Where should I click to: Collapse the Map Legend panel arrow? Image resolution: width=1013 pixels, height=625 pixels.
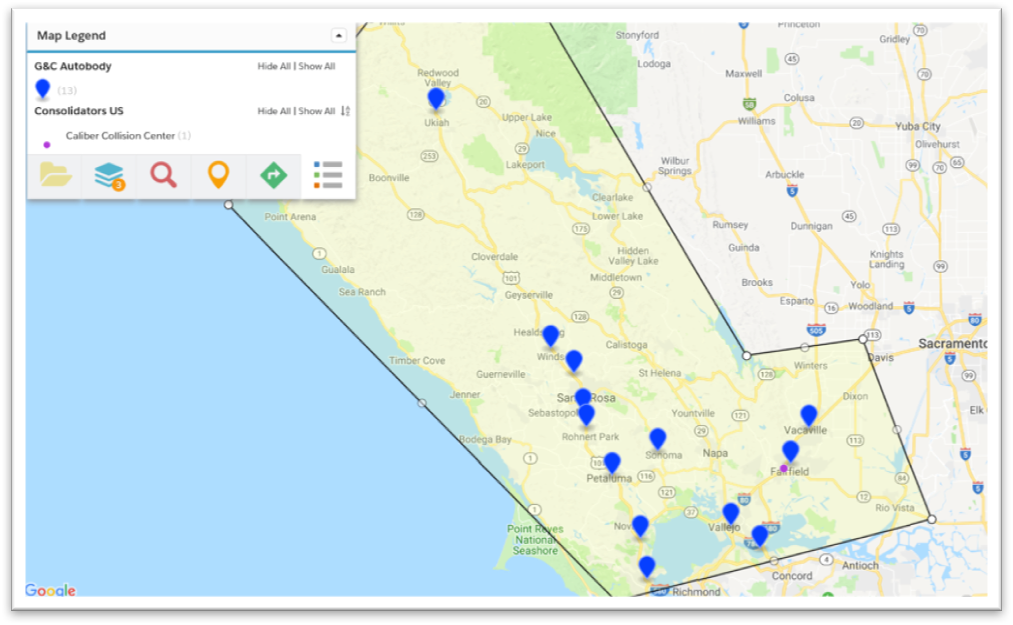coord(339,36)
